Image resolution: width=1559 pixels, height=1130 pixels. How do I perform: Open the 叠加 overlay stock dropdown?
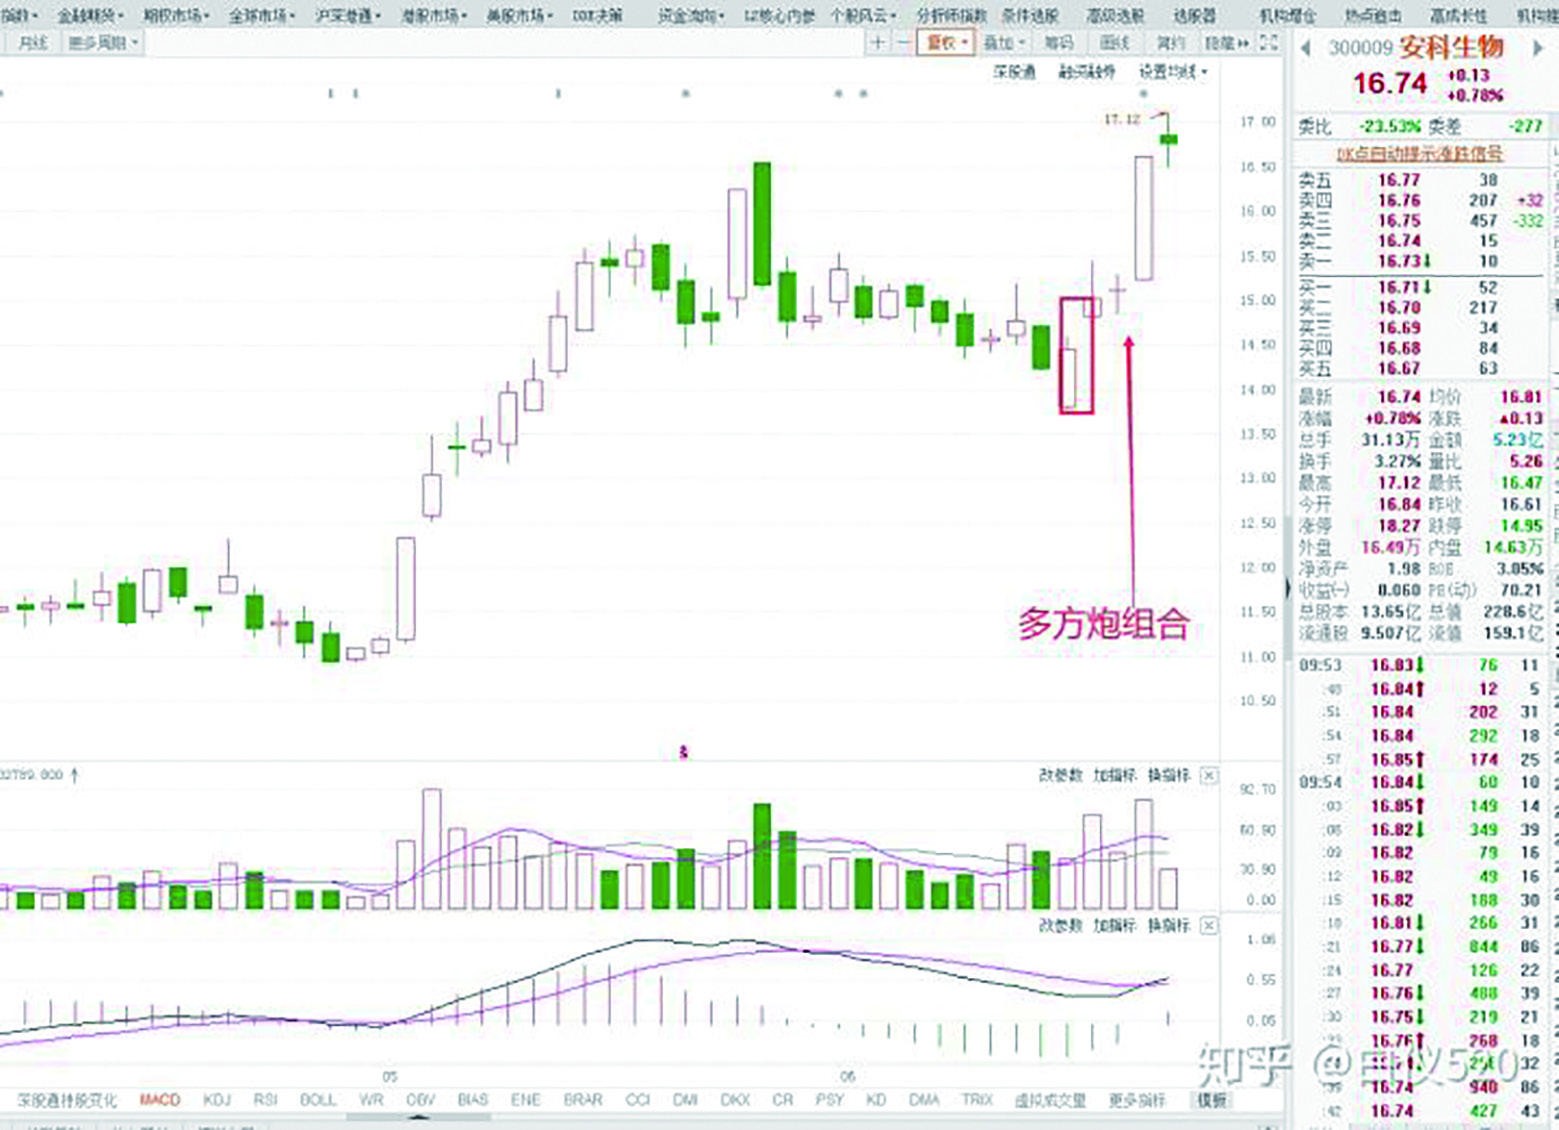1003,43
